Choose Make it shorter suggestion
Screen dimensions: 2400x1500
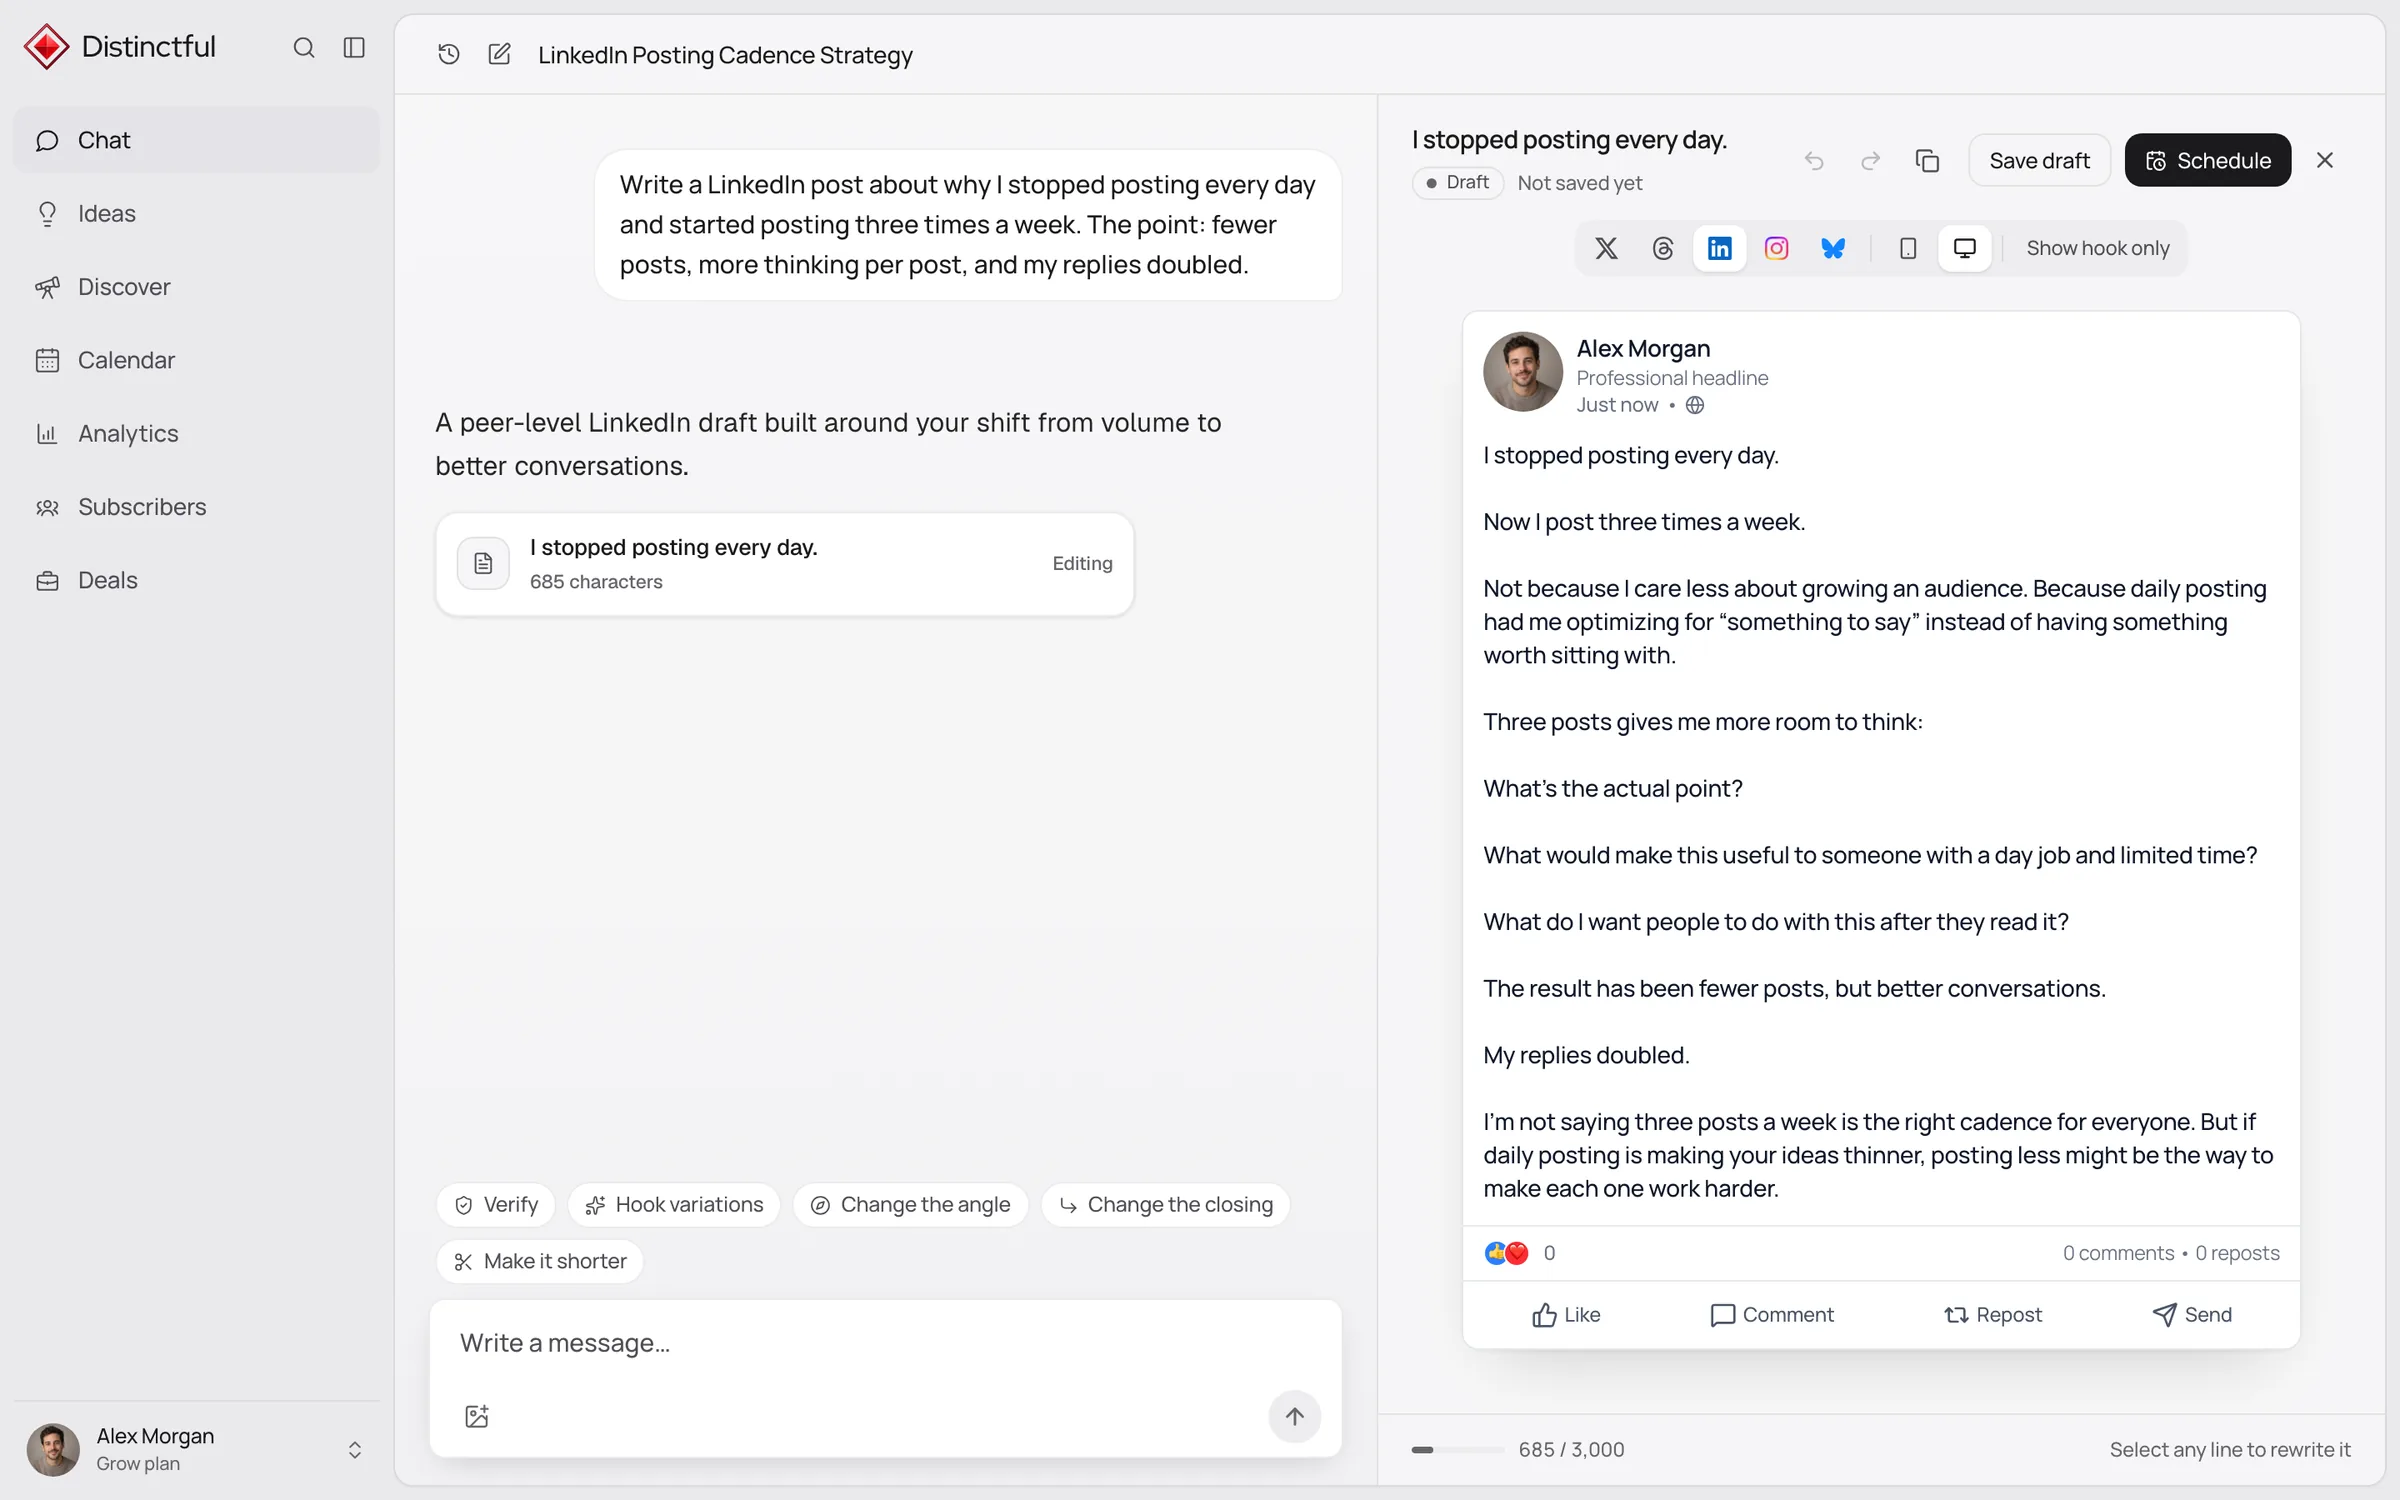point(540,1261)
